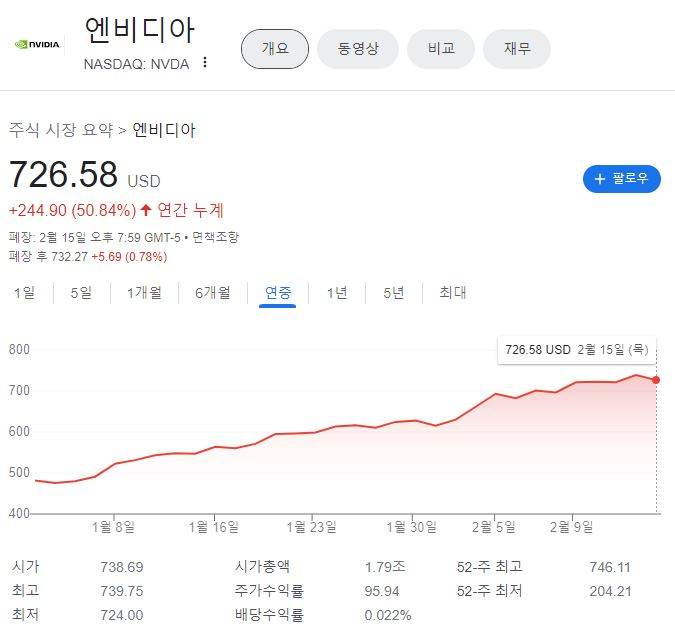Click the 1월 30일 axis label
This screenshot has width=675, height=636.
(x=412, y=527)
